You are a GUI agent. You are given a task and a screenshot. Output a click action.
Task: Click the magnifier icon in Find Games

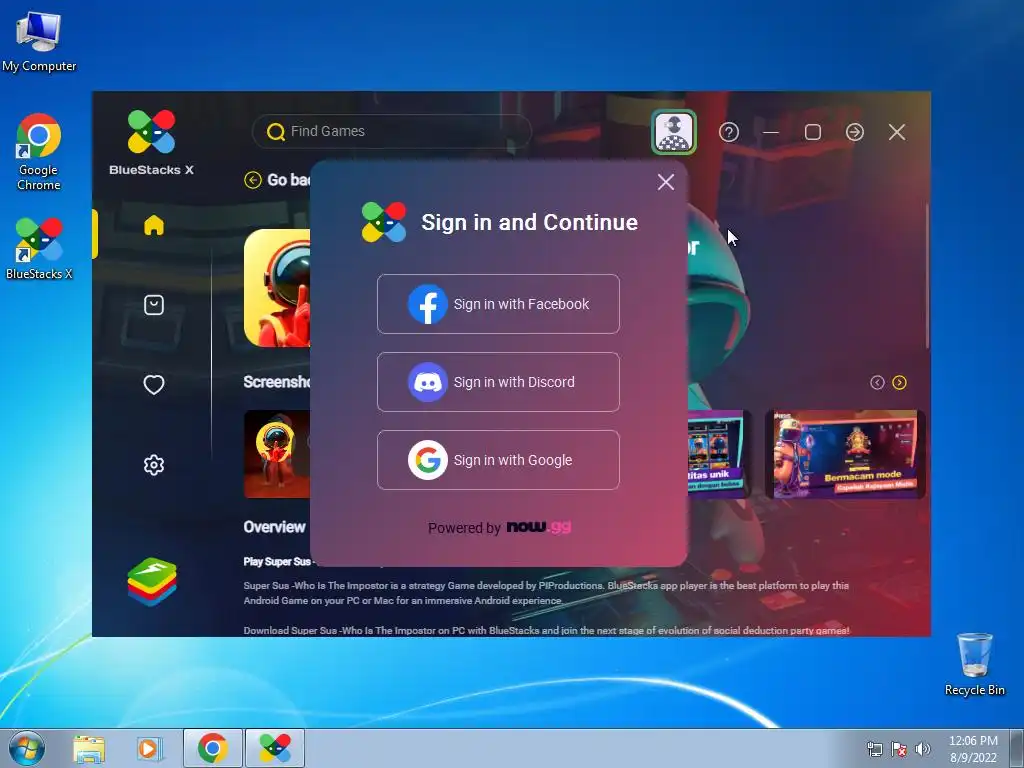click(276, 132)
